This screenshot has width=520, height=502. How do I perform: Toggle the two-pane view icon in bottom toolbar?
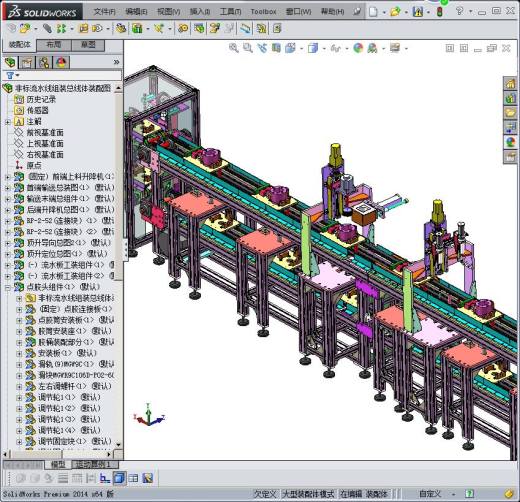tap(133, 478)
